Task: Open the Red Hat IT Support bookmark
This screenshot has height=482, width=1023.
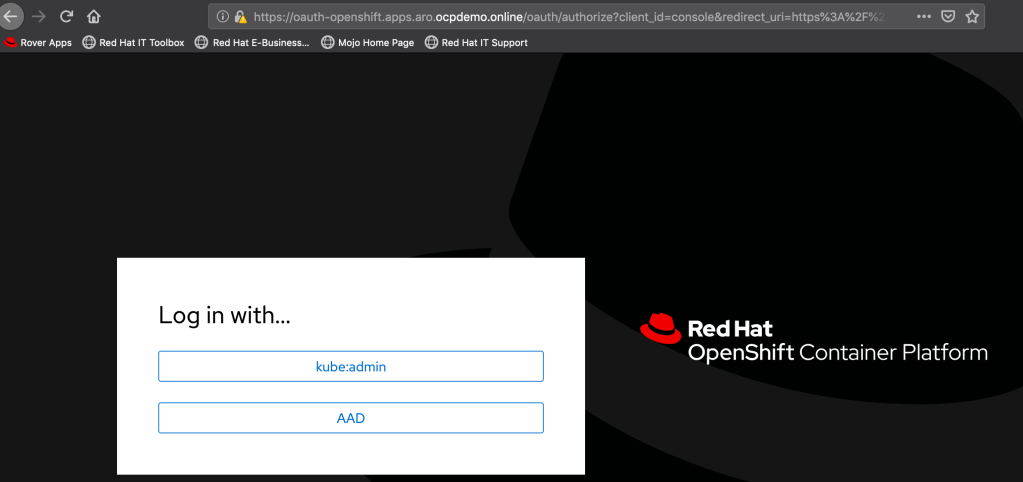Action: coord(476,43)
